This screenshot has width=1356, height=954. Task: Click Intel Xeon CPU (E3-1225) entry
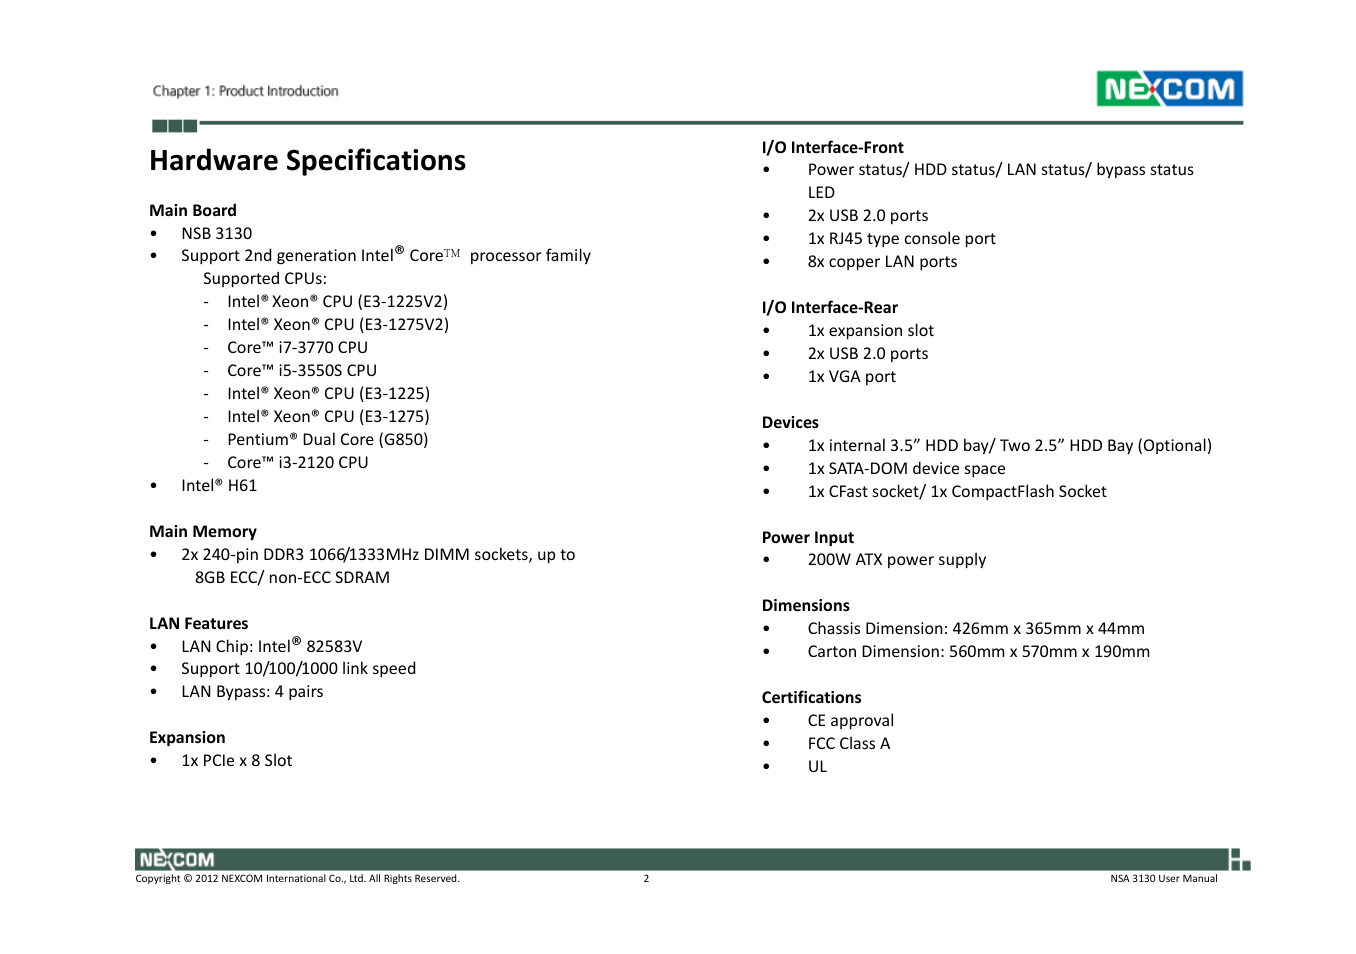point(328,394)
